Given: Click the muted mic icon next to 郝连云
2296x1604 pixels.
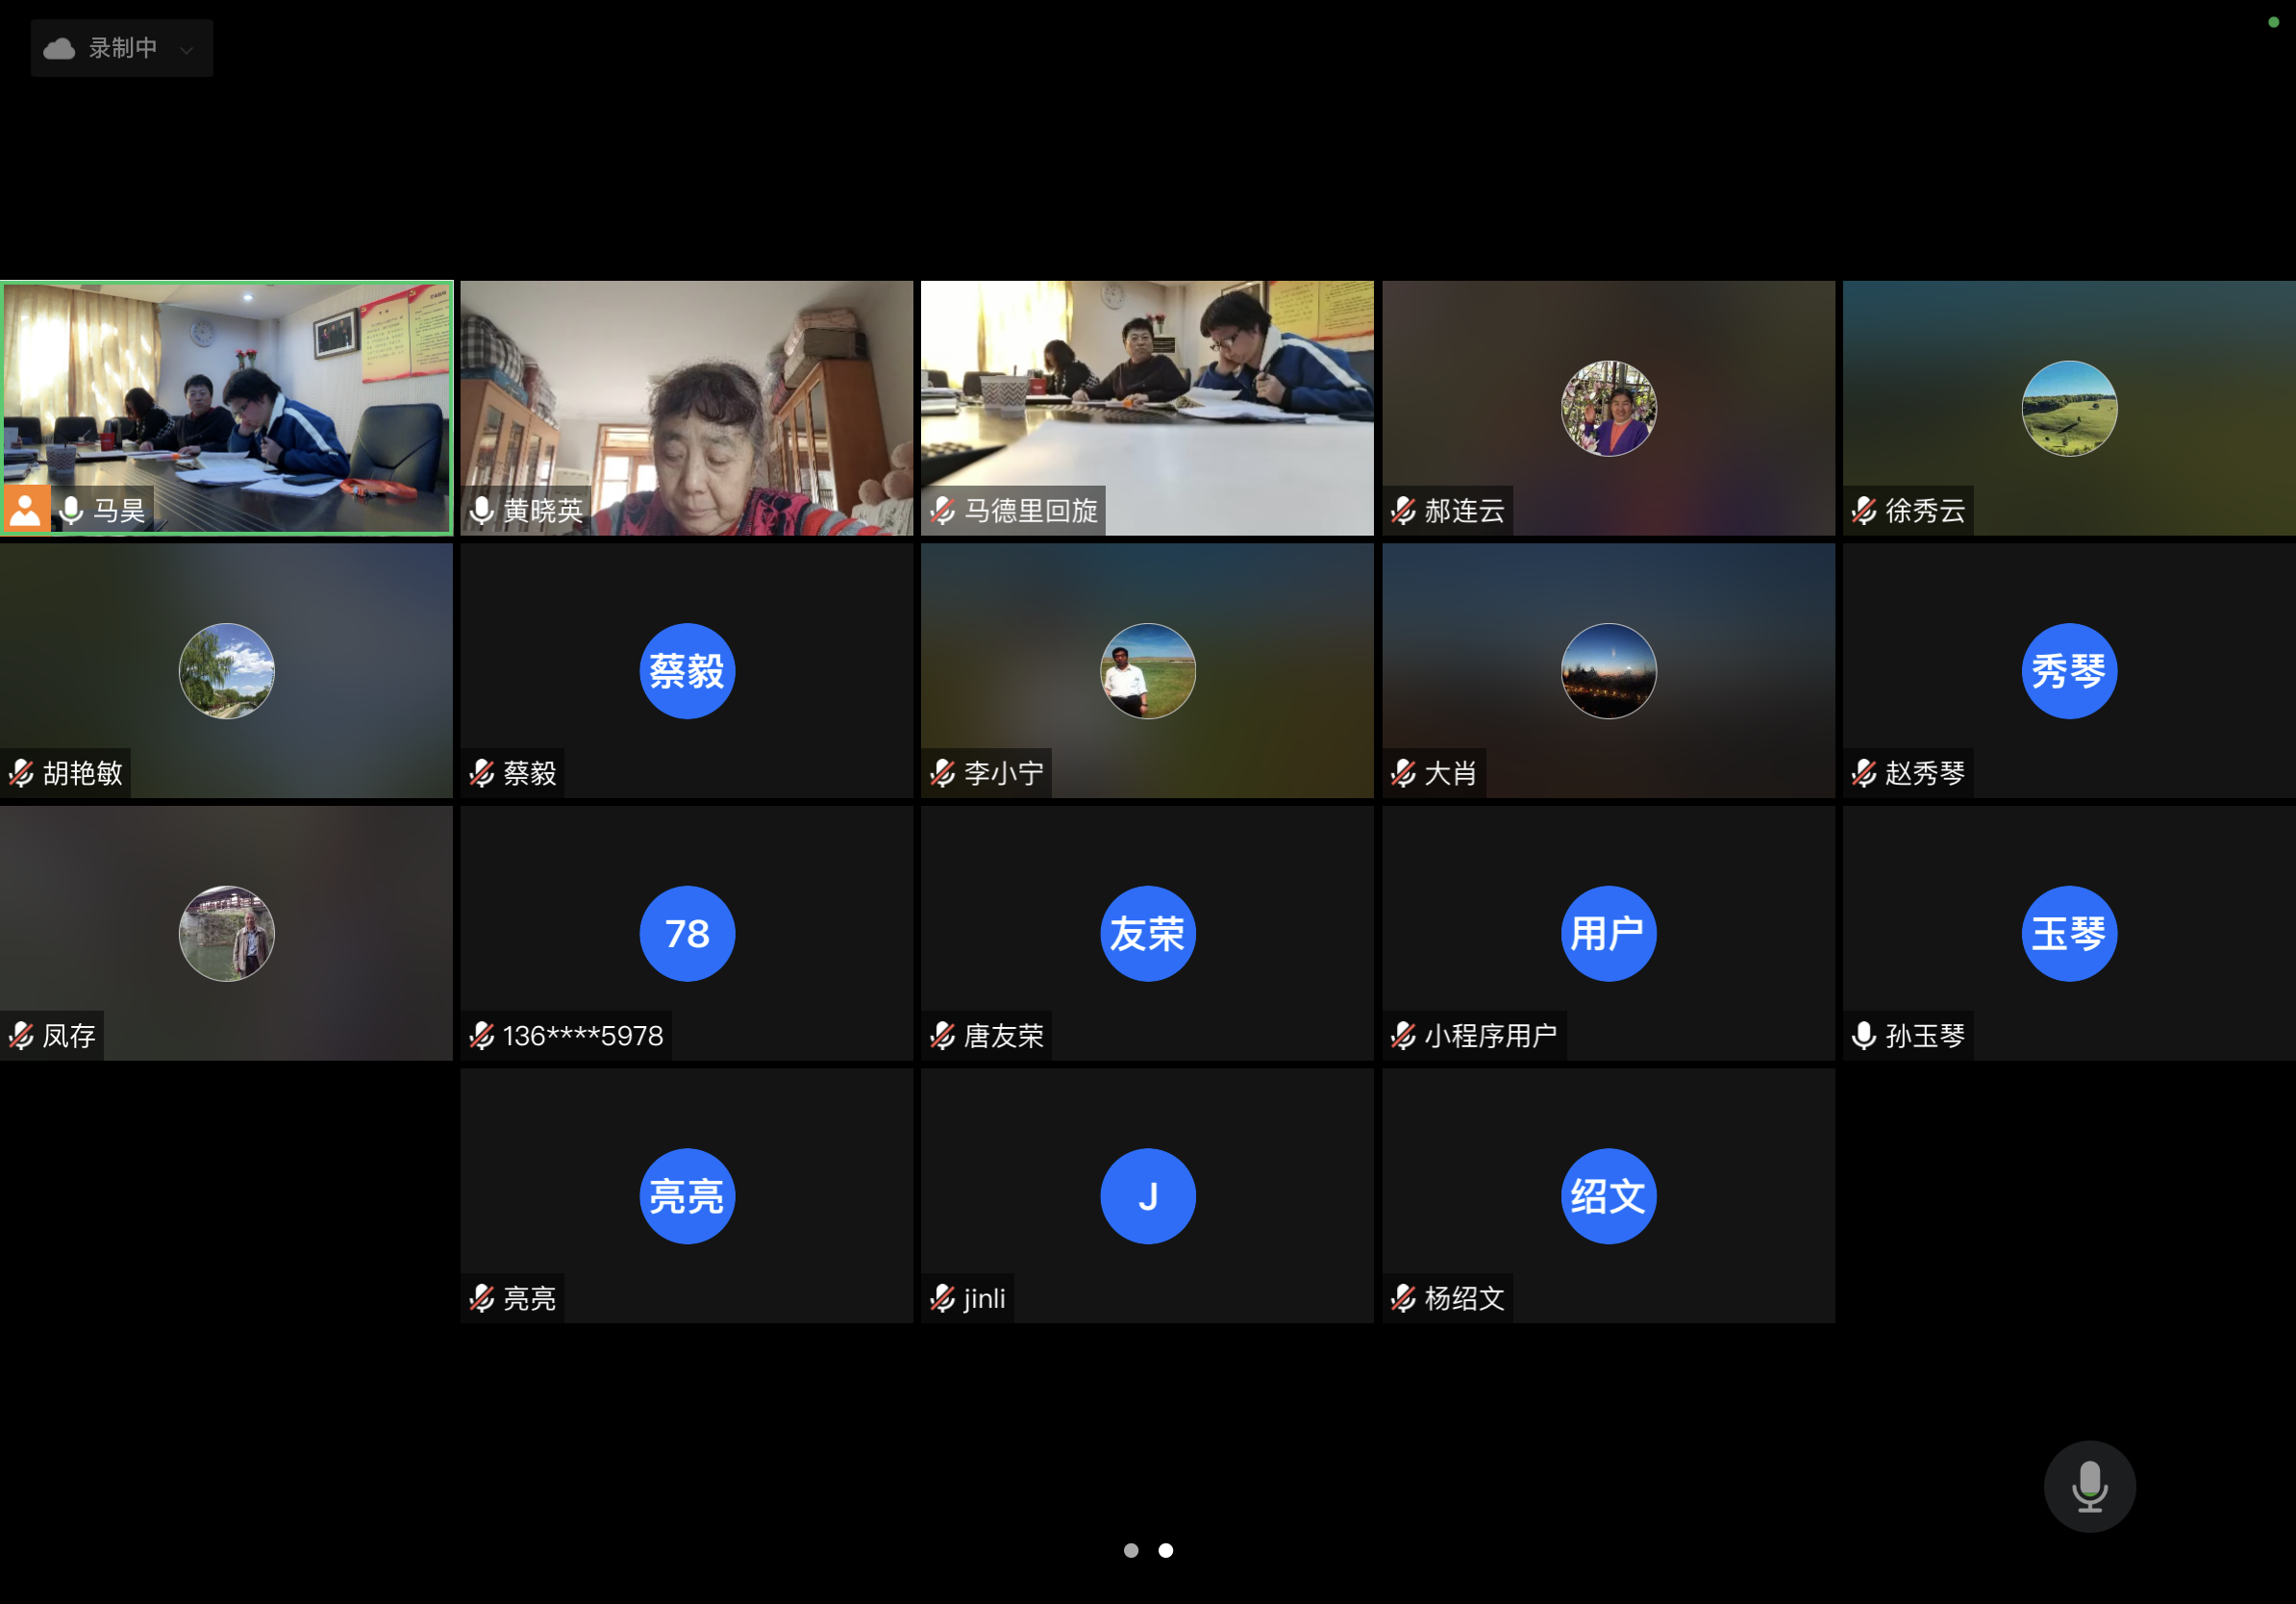Looking at the screenshot, I should [1403, 510].
